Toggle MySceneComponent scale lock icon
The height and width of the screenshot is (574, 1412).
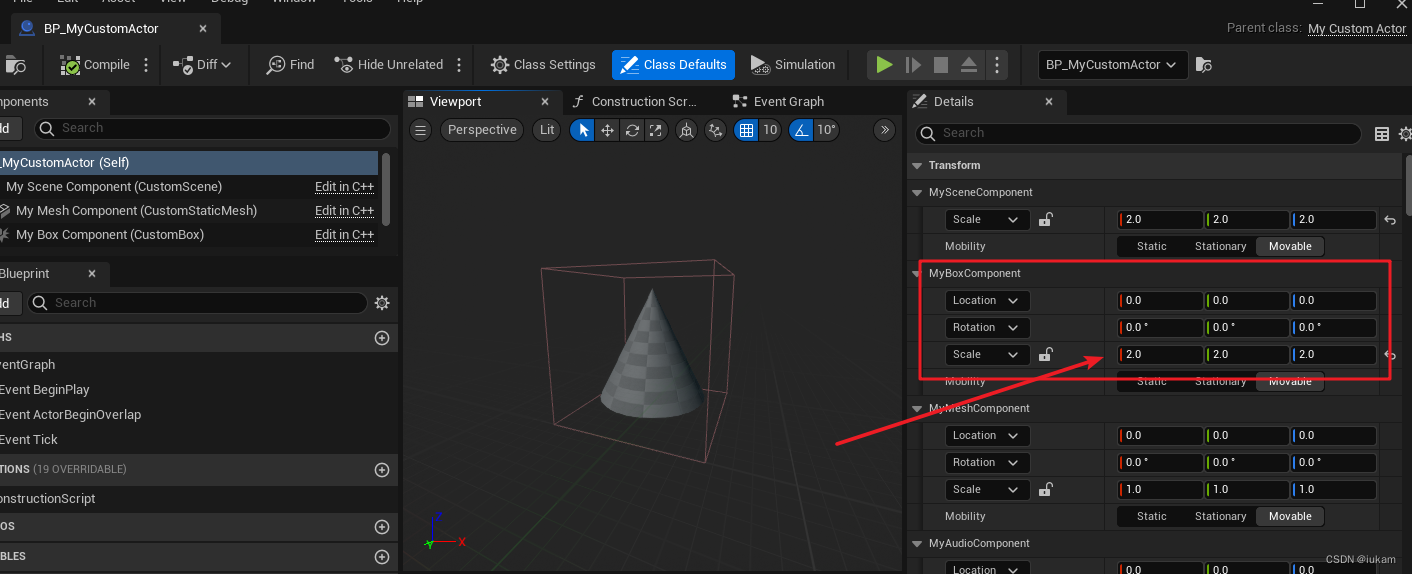pos(1045,220)
